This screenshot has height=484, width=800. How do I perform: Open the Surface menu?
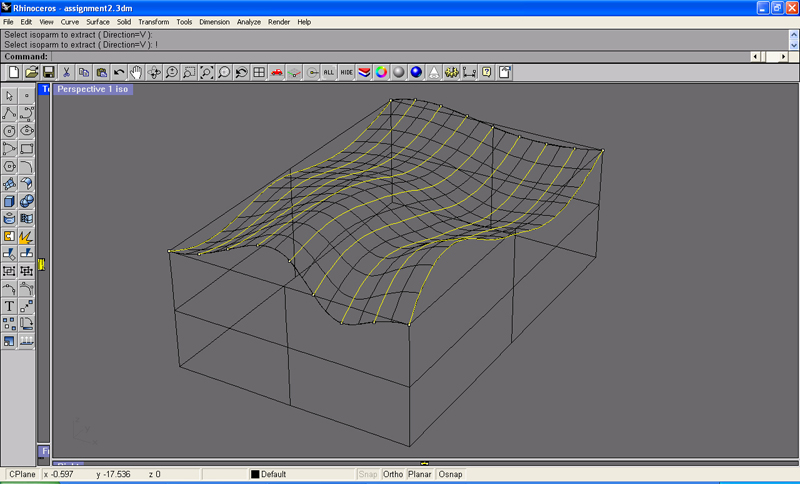[x=98, y=22]
